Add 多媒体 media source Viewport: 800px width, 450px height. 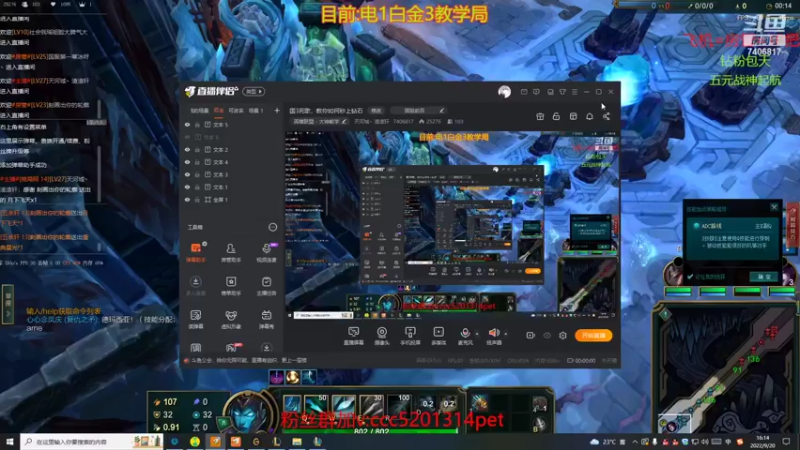point(438,336)
